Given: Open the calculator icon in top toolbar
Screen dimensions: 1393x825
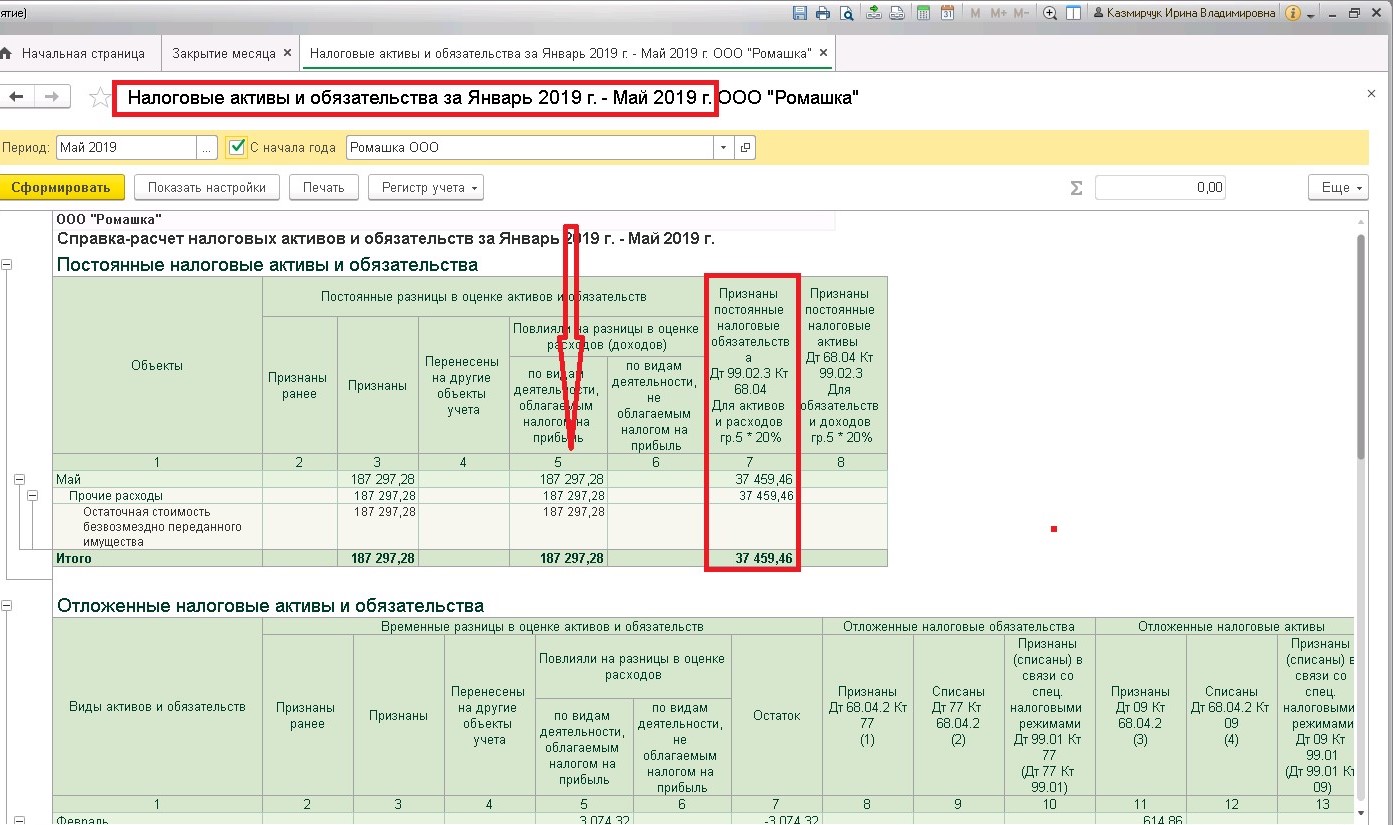Looking at the screenshot, I should pyautogui.click(x=923, y=13).
